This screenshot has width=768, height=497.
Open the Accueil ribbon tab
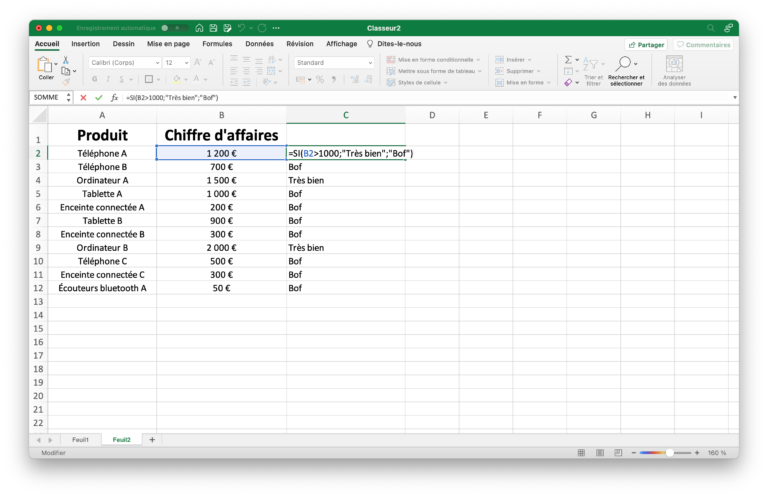click(x=47, y=44)
